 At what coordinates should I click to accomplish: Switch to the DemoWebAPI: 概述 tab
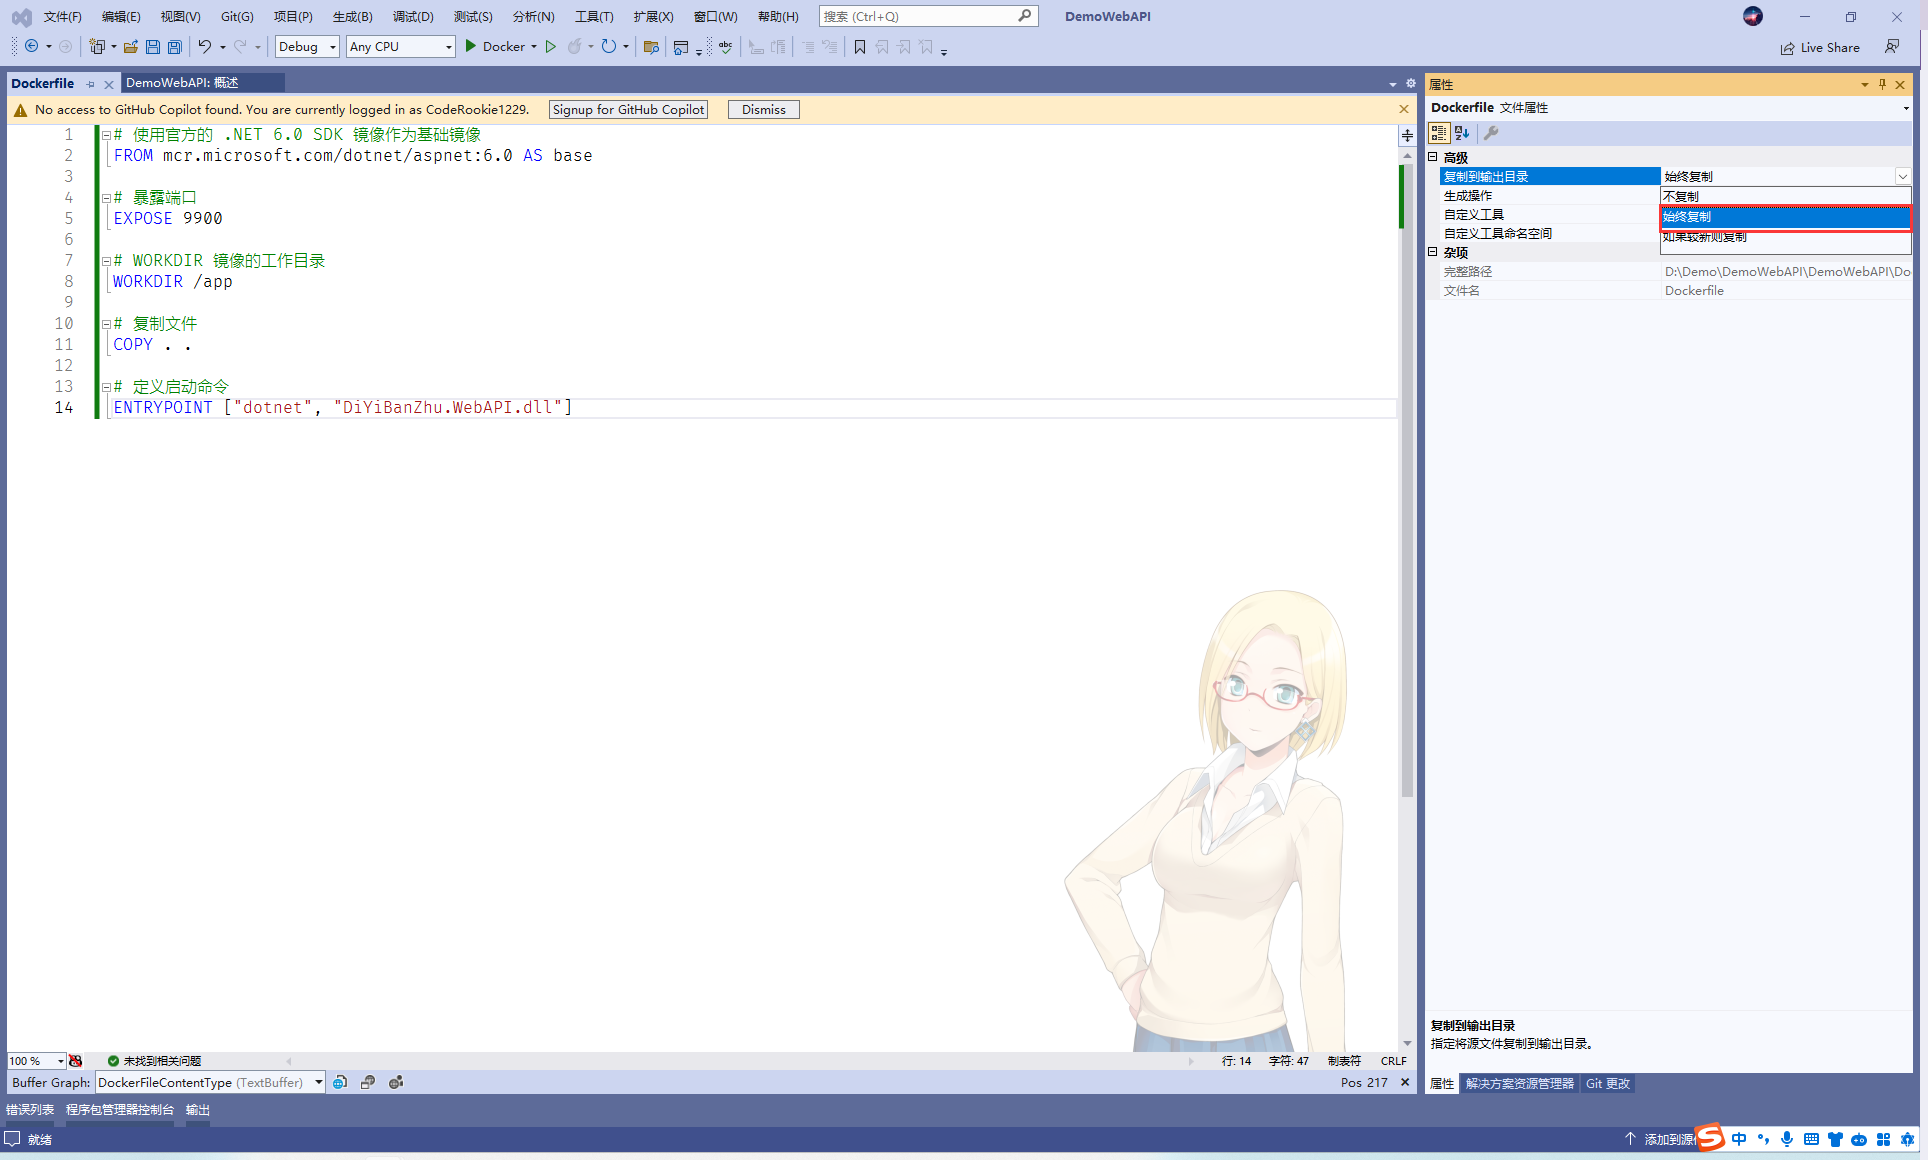pos(182,83)
